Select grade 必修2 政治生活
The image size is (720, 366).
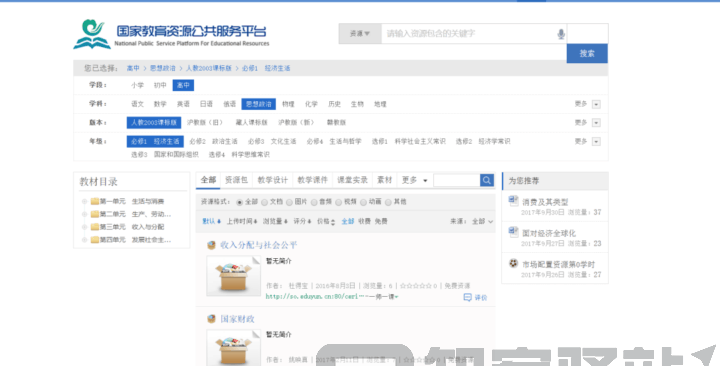click(214, 141)
